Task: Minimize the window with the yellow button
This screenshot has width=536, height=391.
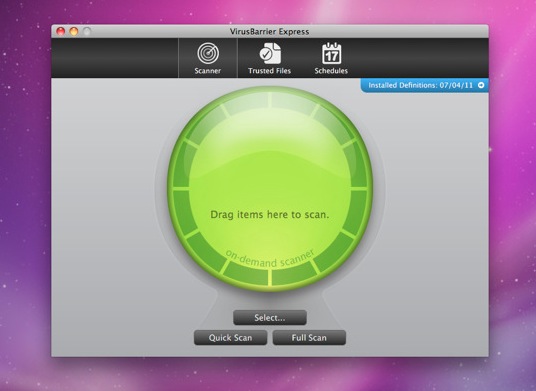Action: [74, 31]
